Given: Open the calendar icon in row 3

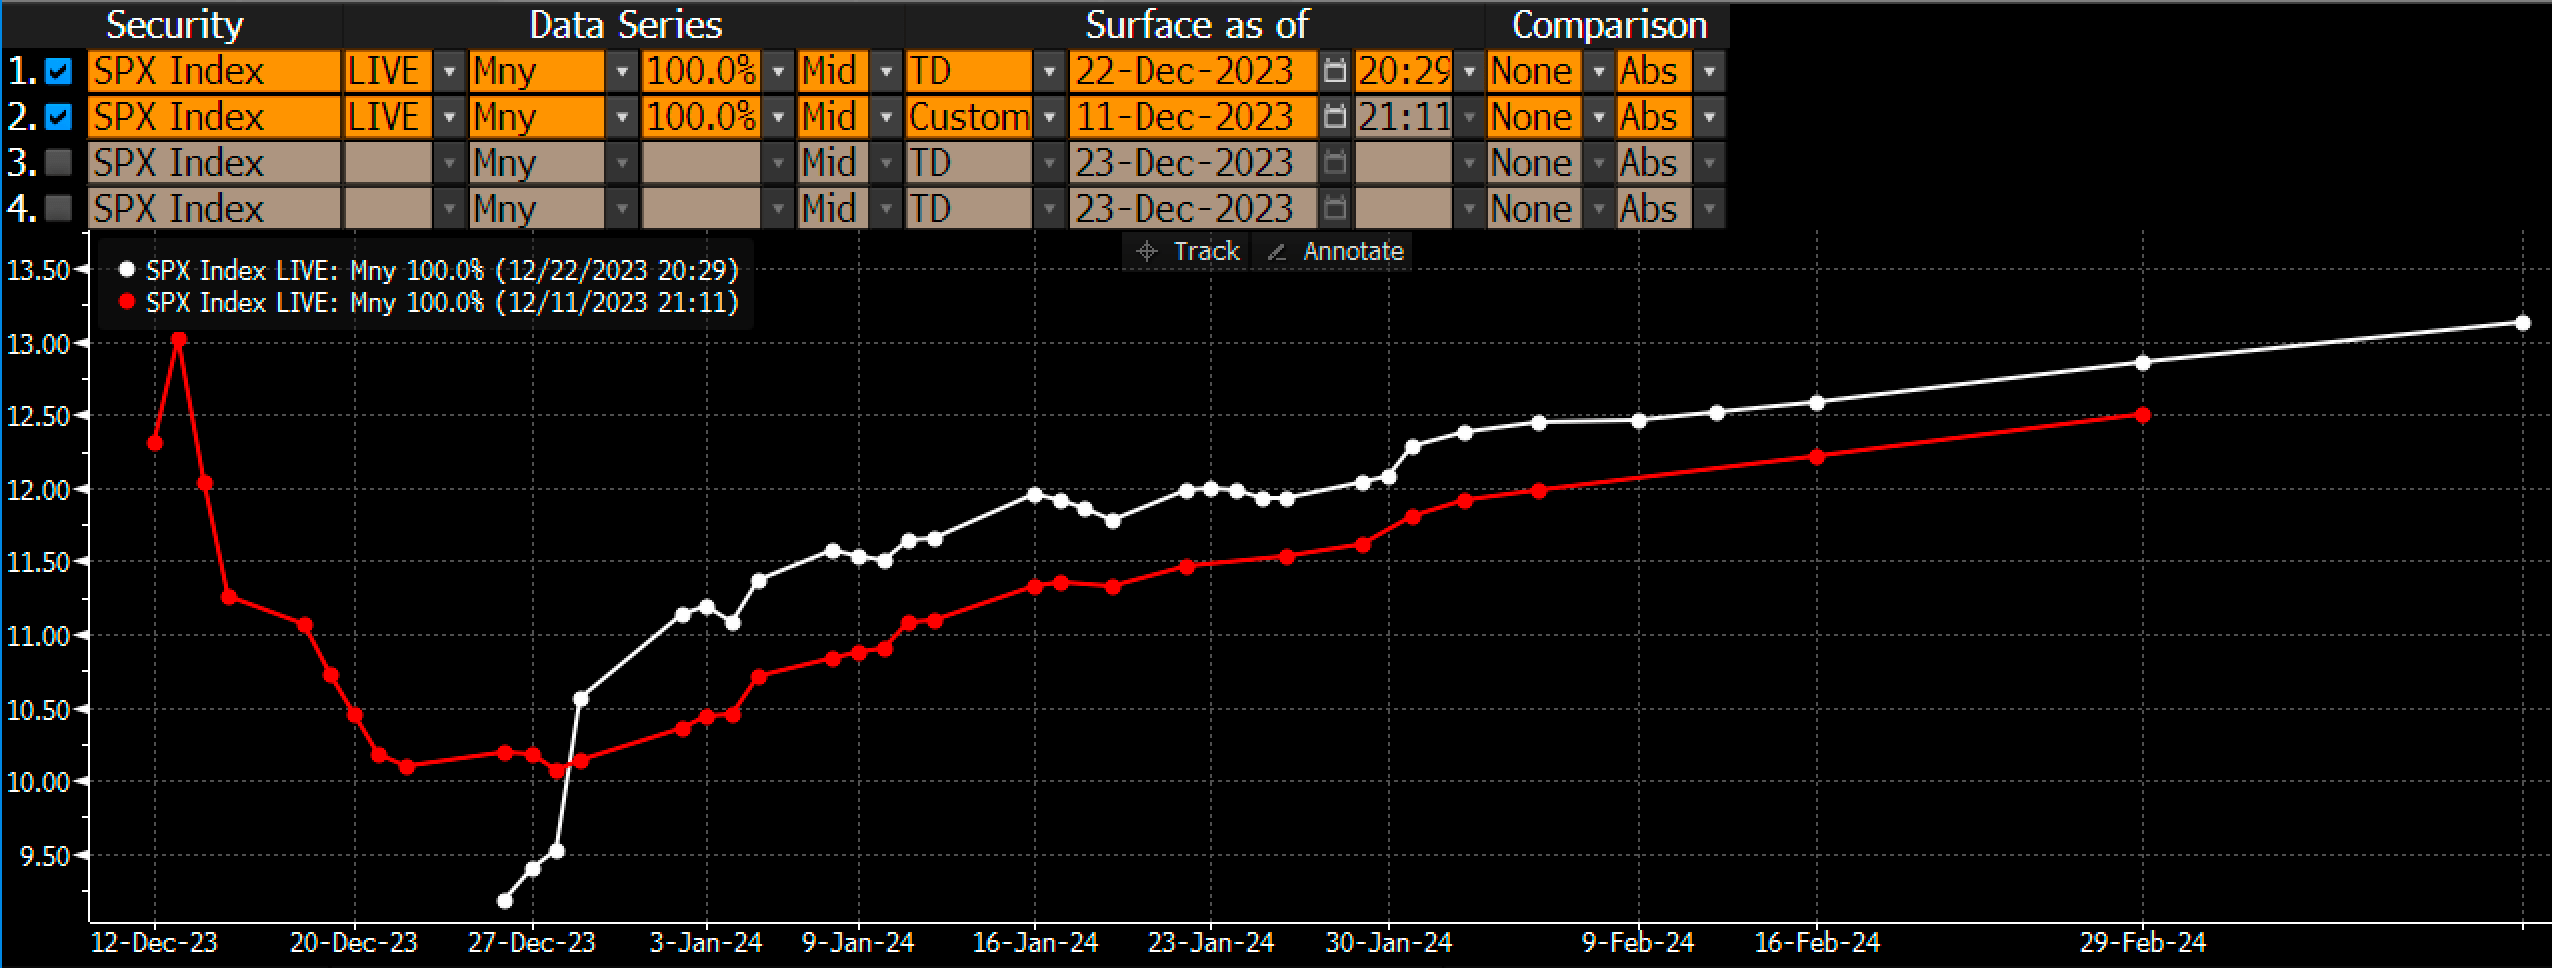Looking at the screenshot, I should coord(1334,163).
